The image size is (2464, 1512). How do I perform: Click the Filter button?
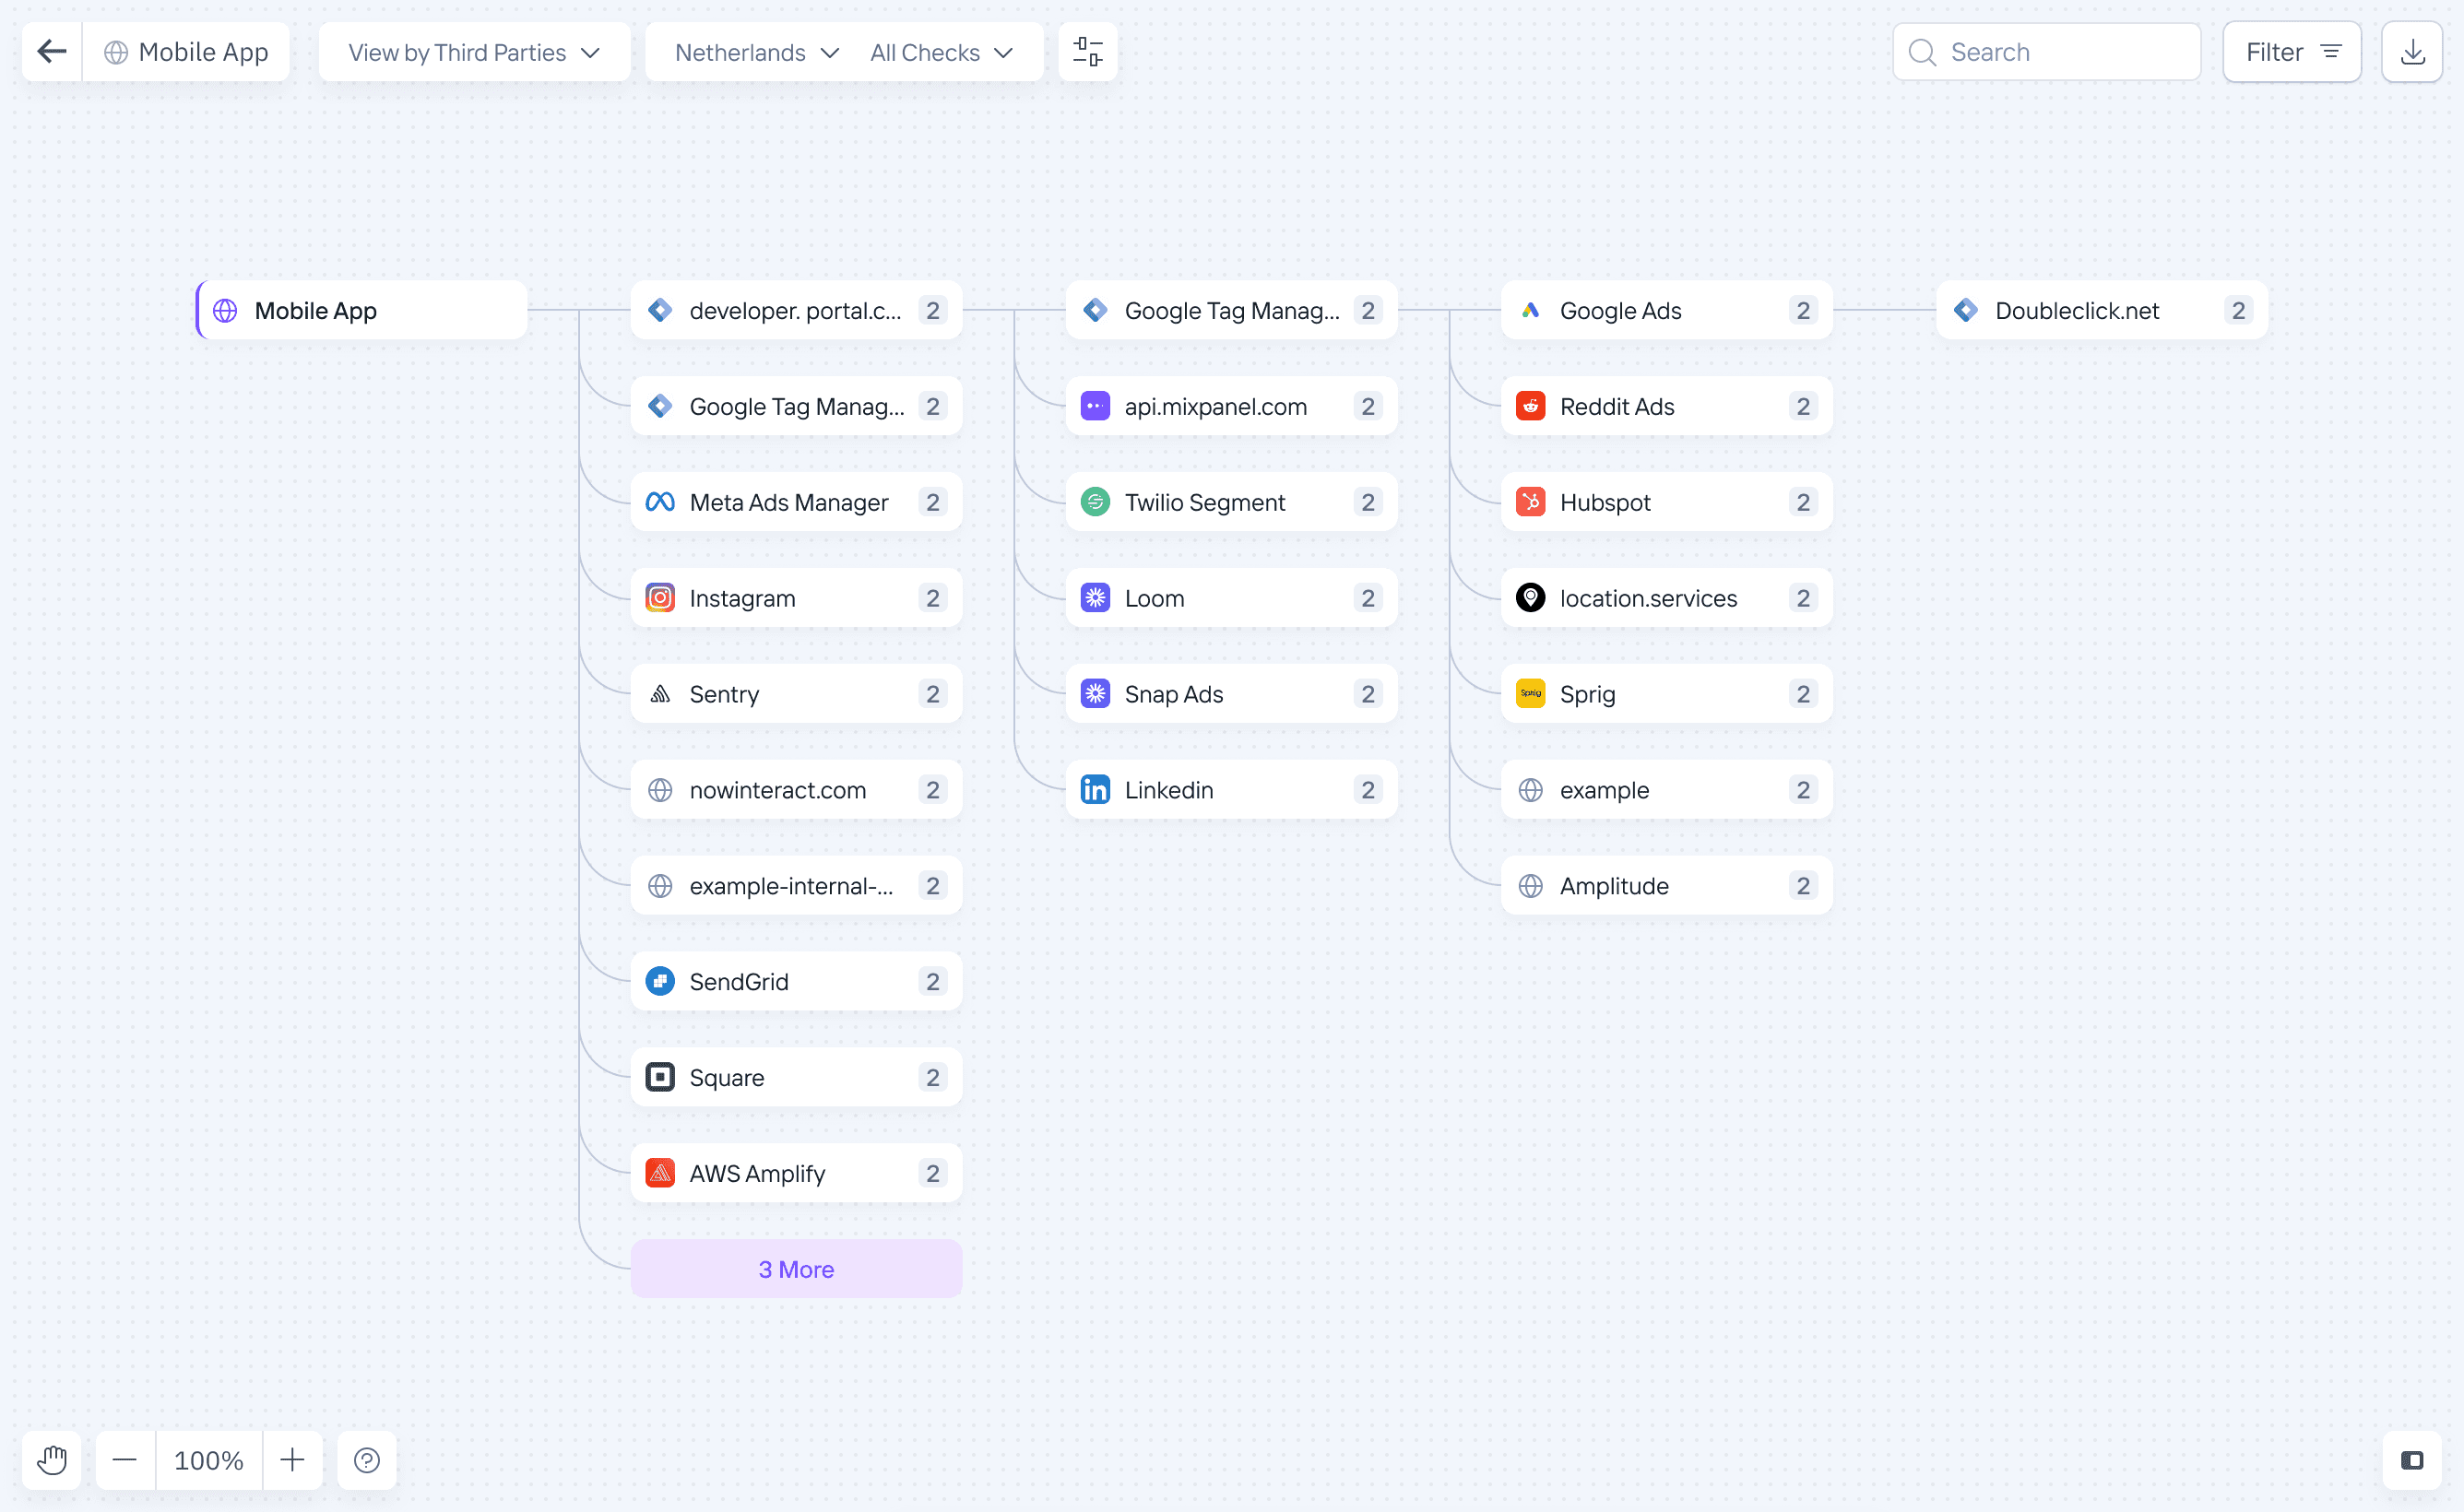[2291, 52]
